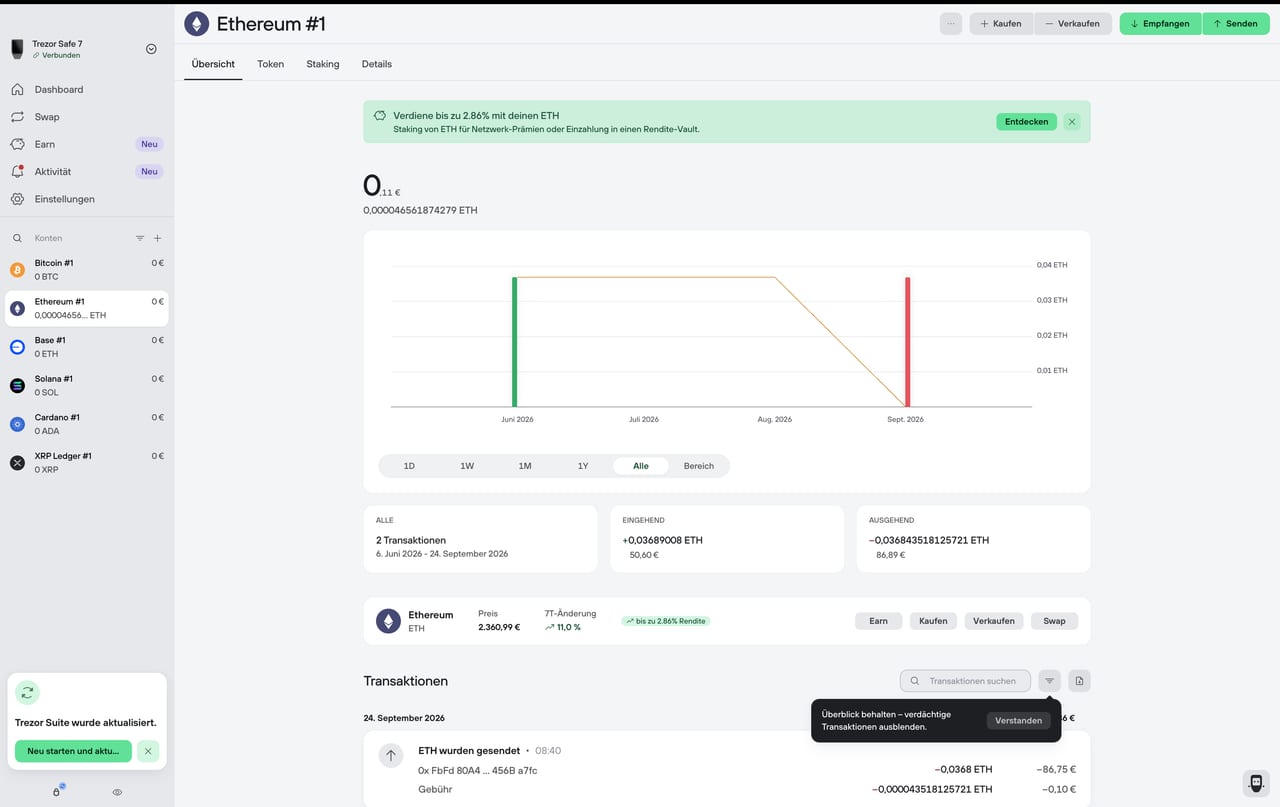Click the filter icon next to Konten
Image resolution: width=1280 pixels, height=807 pixels.
[140, 238]
